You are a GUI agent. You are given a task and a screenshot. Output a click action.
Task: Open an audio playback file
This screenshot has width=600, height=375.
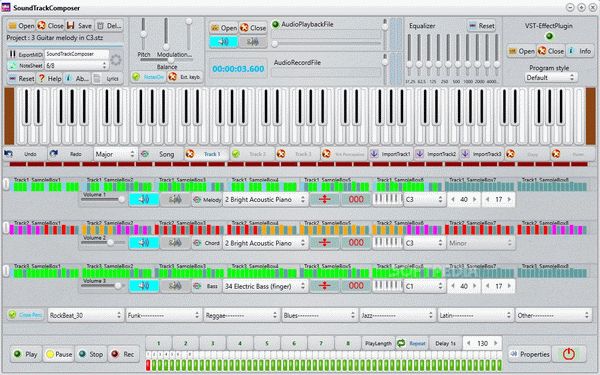click(224, 28)
